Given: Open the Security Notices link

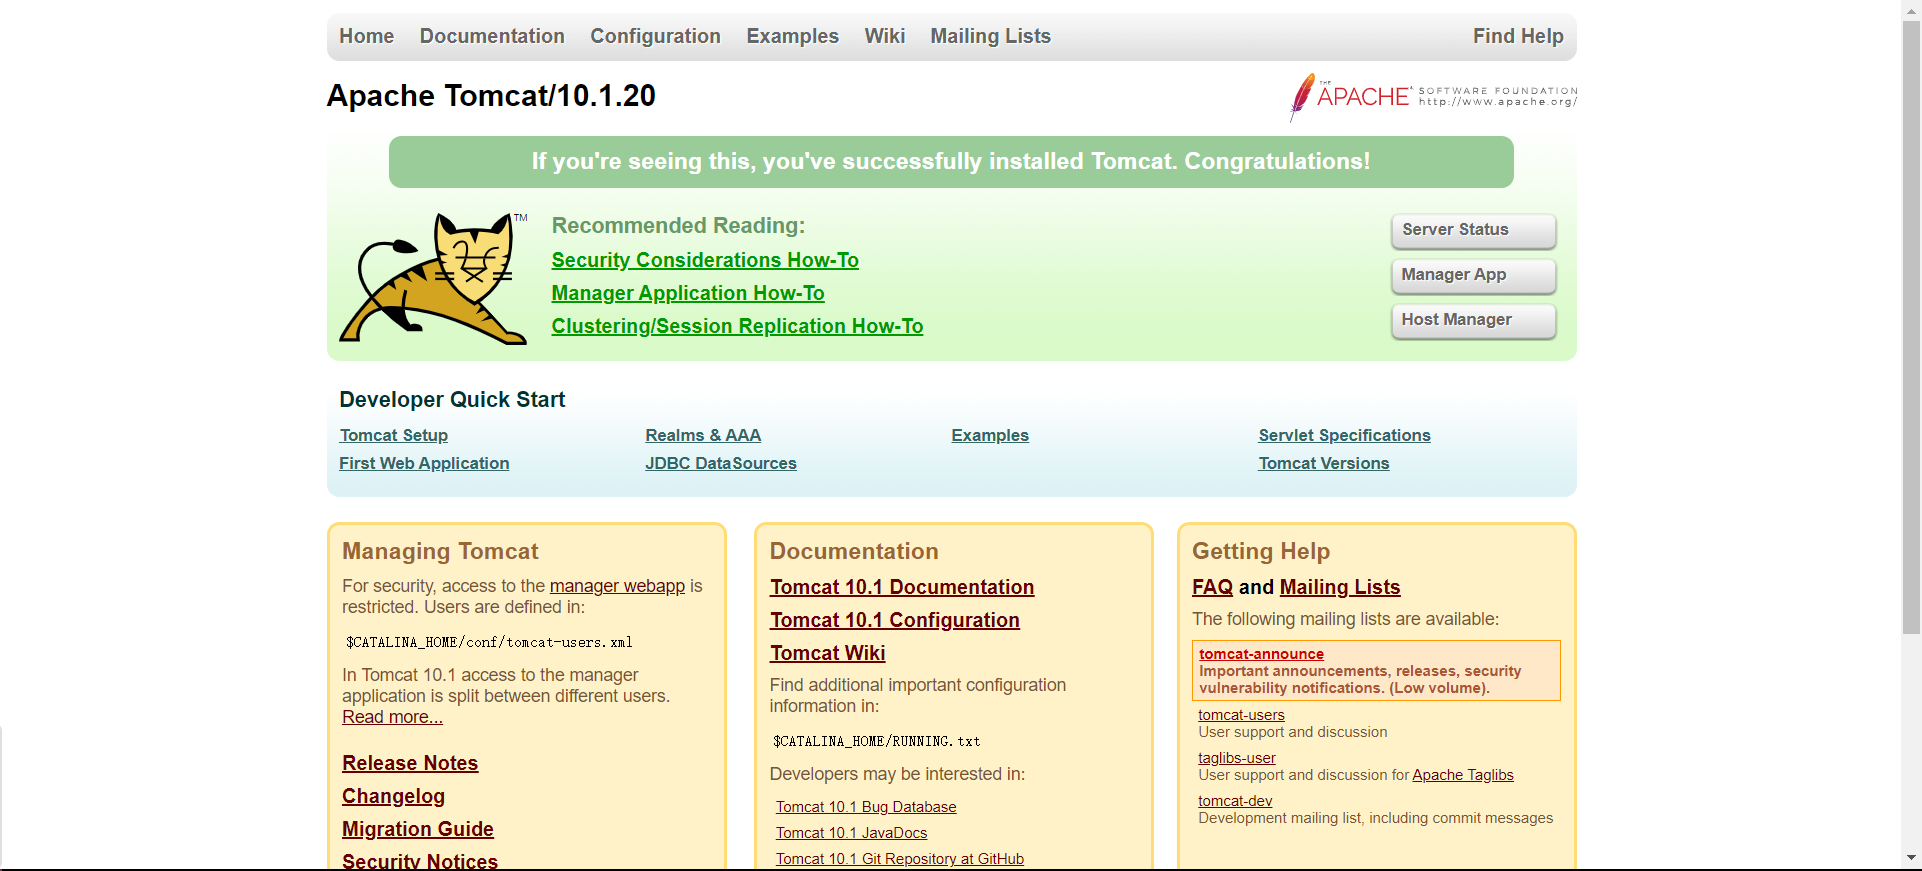Looking at the screenshot, I should [x=420, y=861].
